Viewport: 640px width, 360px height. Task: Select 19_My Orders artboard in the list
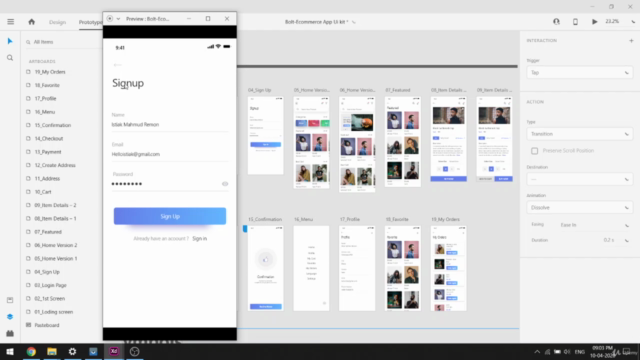pos(50,72)
